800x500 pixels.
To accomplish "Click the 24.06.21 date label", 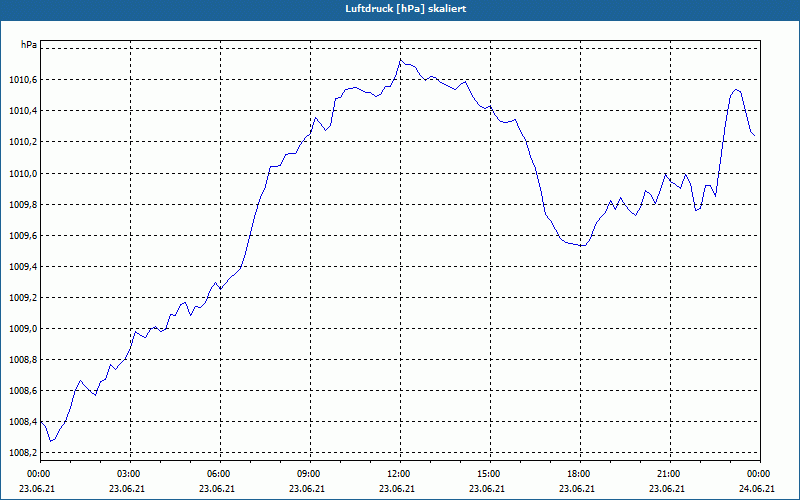I will click(757, 489).
